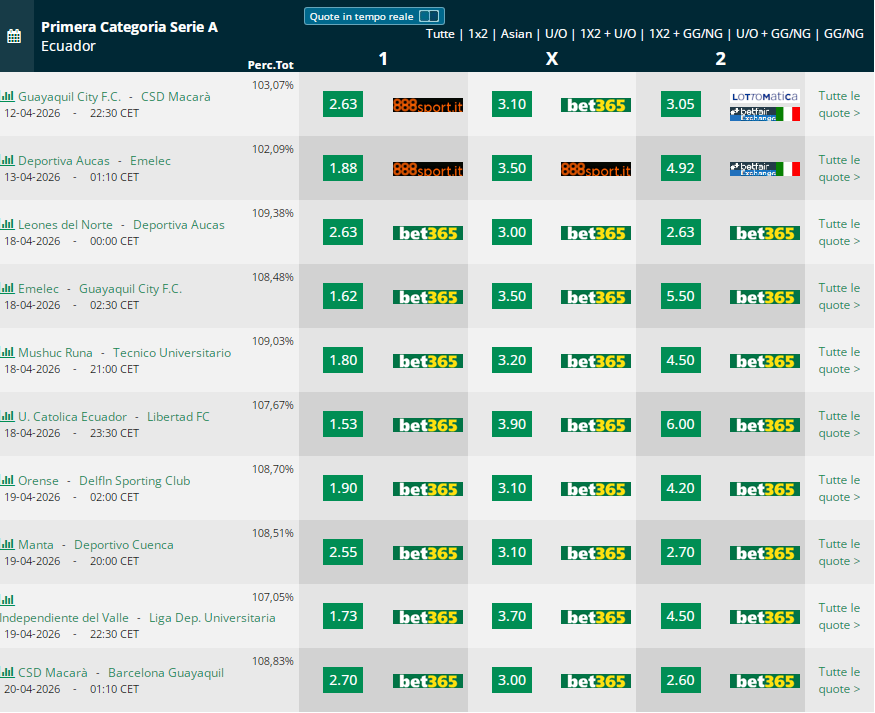The height and width of the screenshot is (713, 875).
Task: Open stats chart icon for Guayaquil City match
Action: tap(7, 96)
